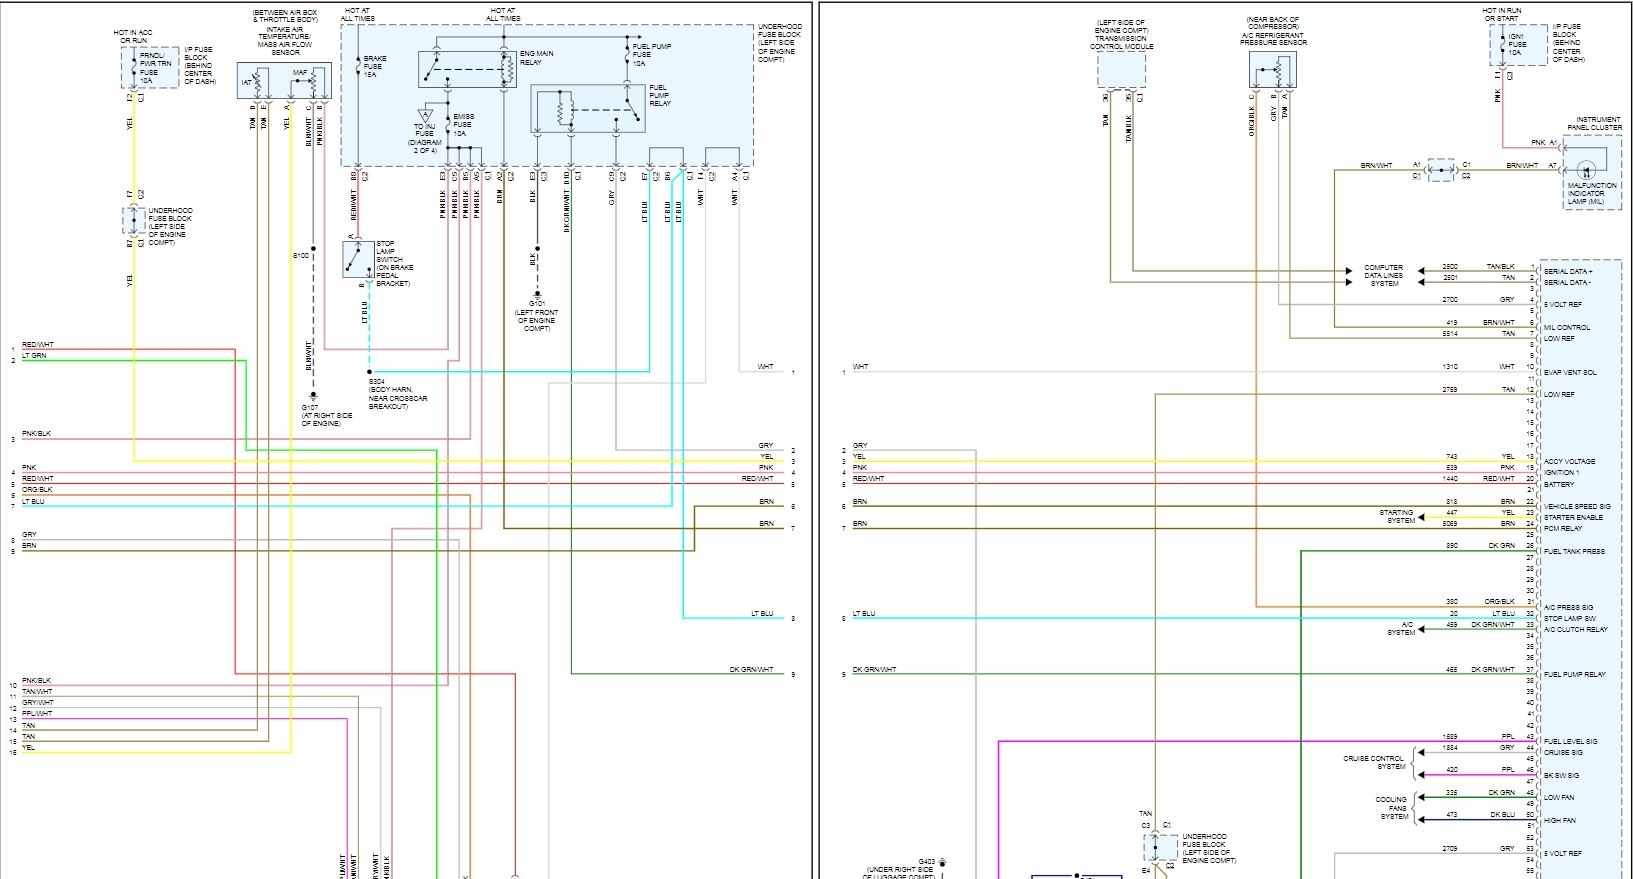Click the "A/C PRESS SIG" pin label
Screen dimensions: 1633x879
(x=1569, y=608)
